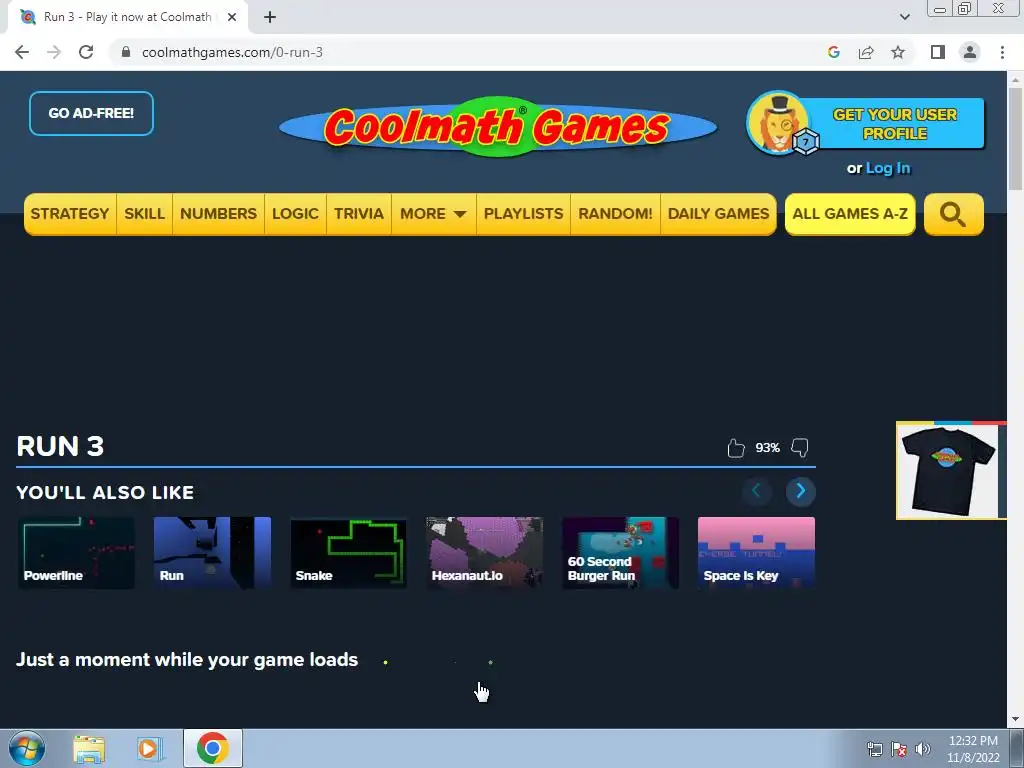Close the Run 3 browser tab
The image size is (1024, 768).
(x=232, y=17)
